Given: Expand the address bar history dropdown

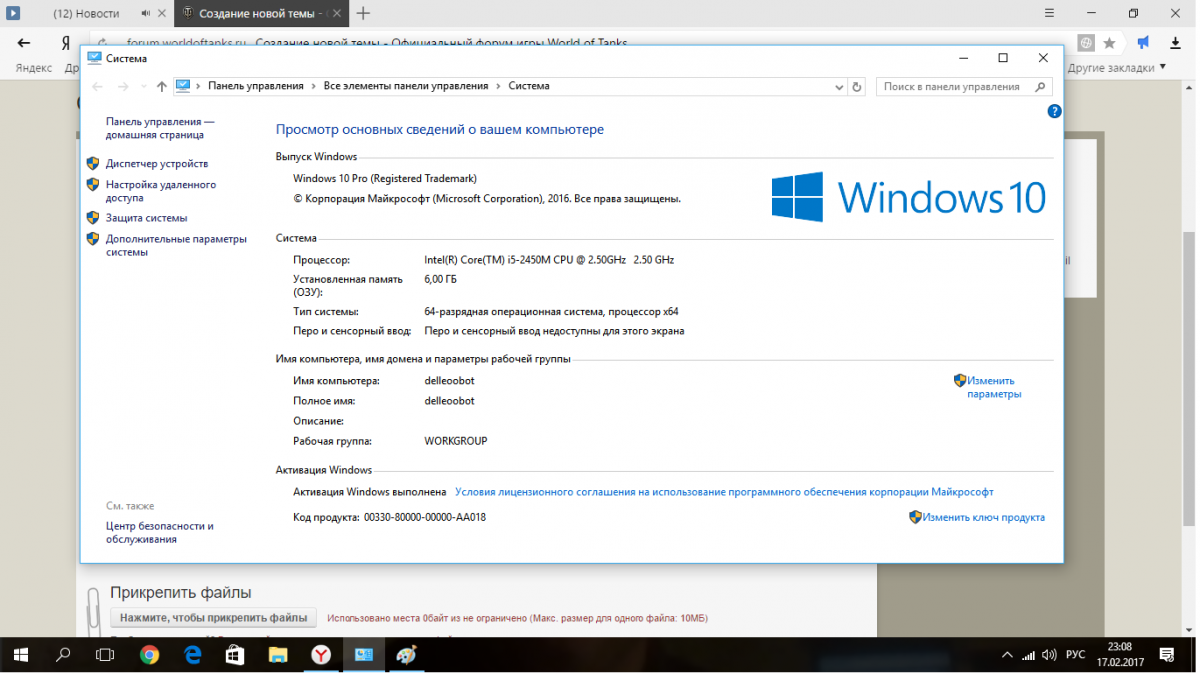Looking at the screenshot, I should tap(839, 87).
